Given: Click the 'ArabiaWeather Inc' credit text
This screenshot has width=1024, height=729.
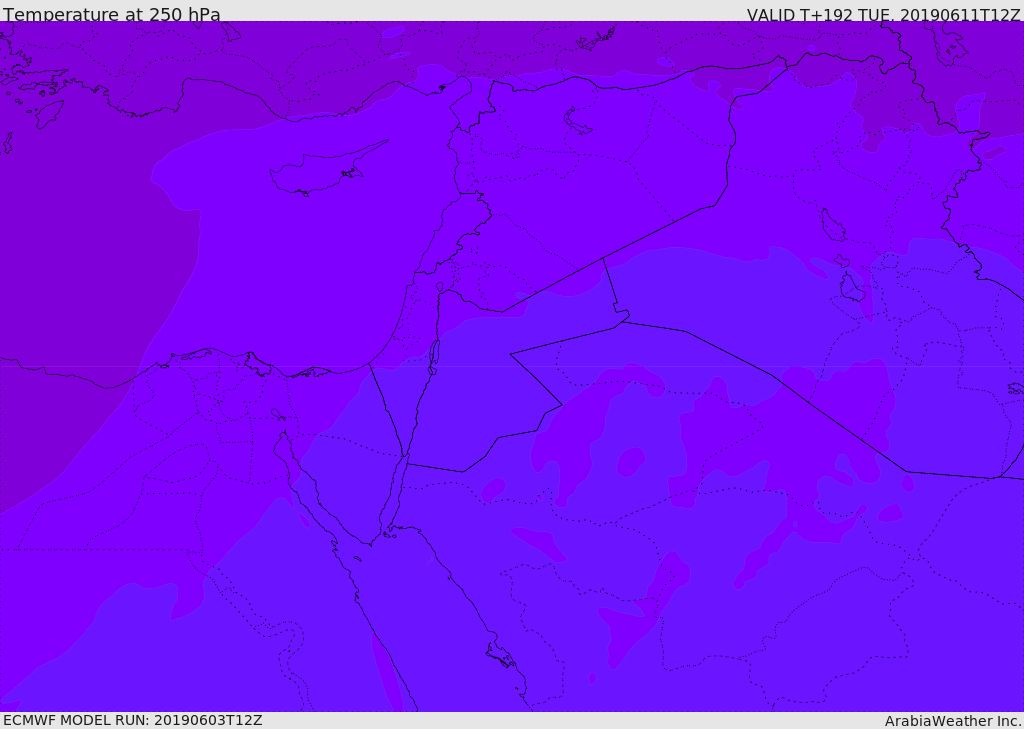Looking at the screenshot, I should tap(953, 721).
